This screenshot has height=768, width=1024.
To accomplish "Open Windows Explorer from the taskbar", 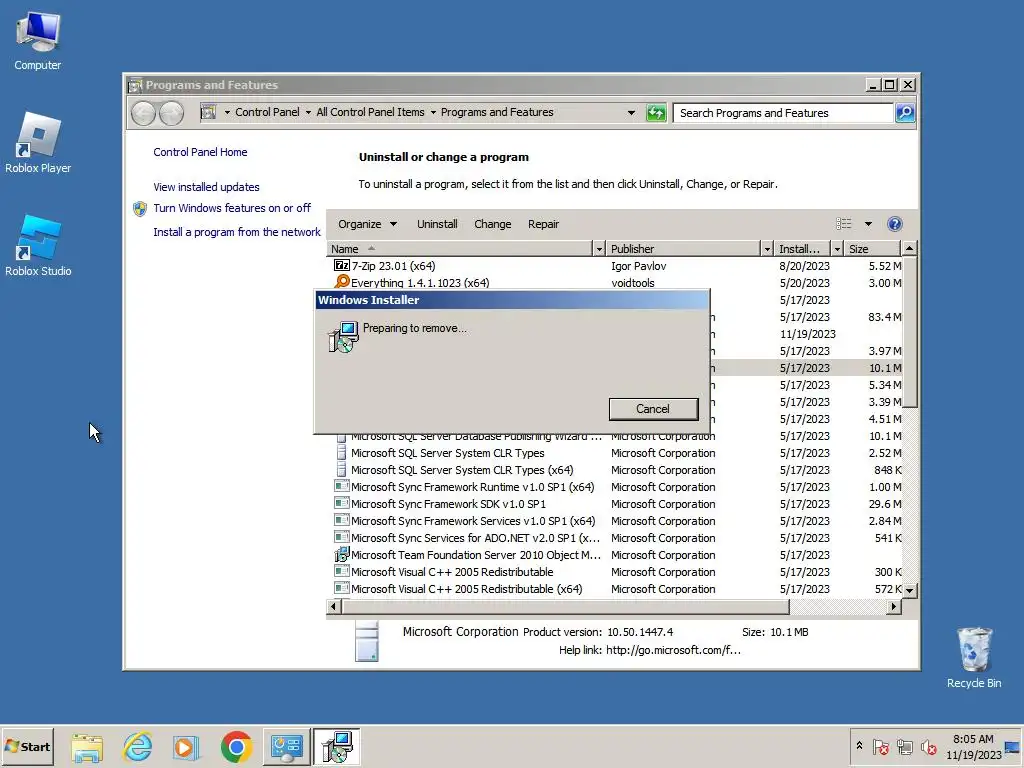I will [87, 747].
